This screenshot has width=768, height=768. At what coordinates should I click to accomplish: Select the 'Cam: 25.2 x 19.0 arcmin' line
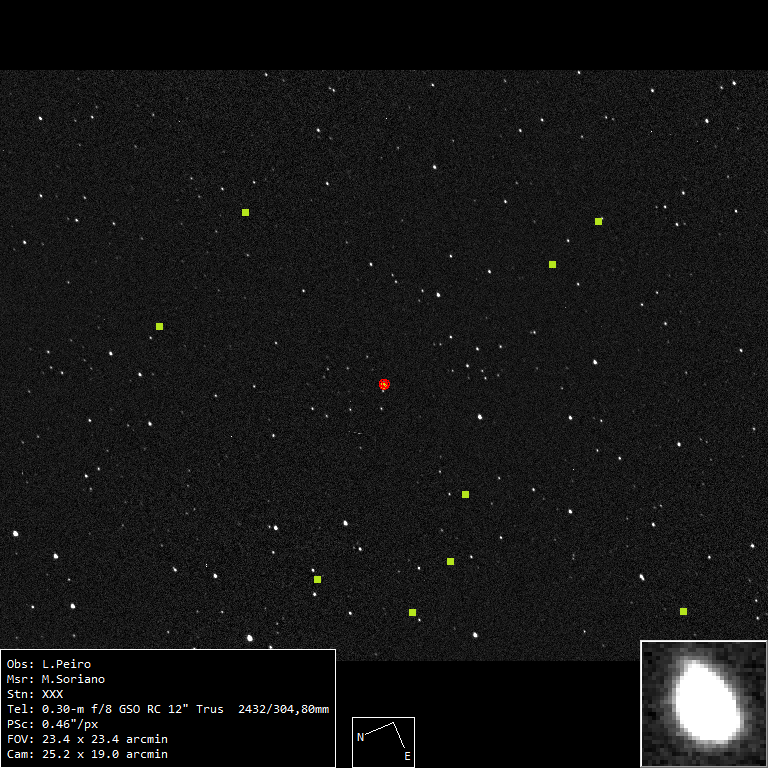click(x=87, y=754)
